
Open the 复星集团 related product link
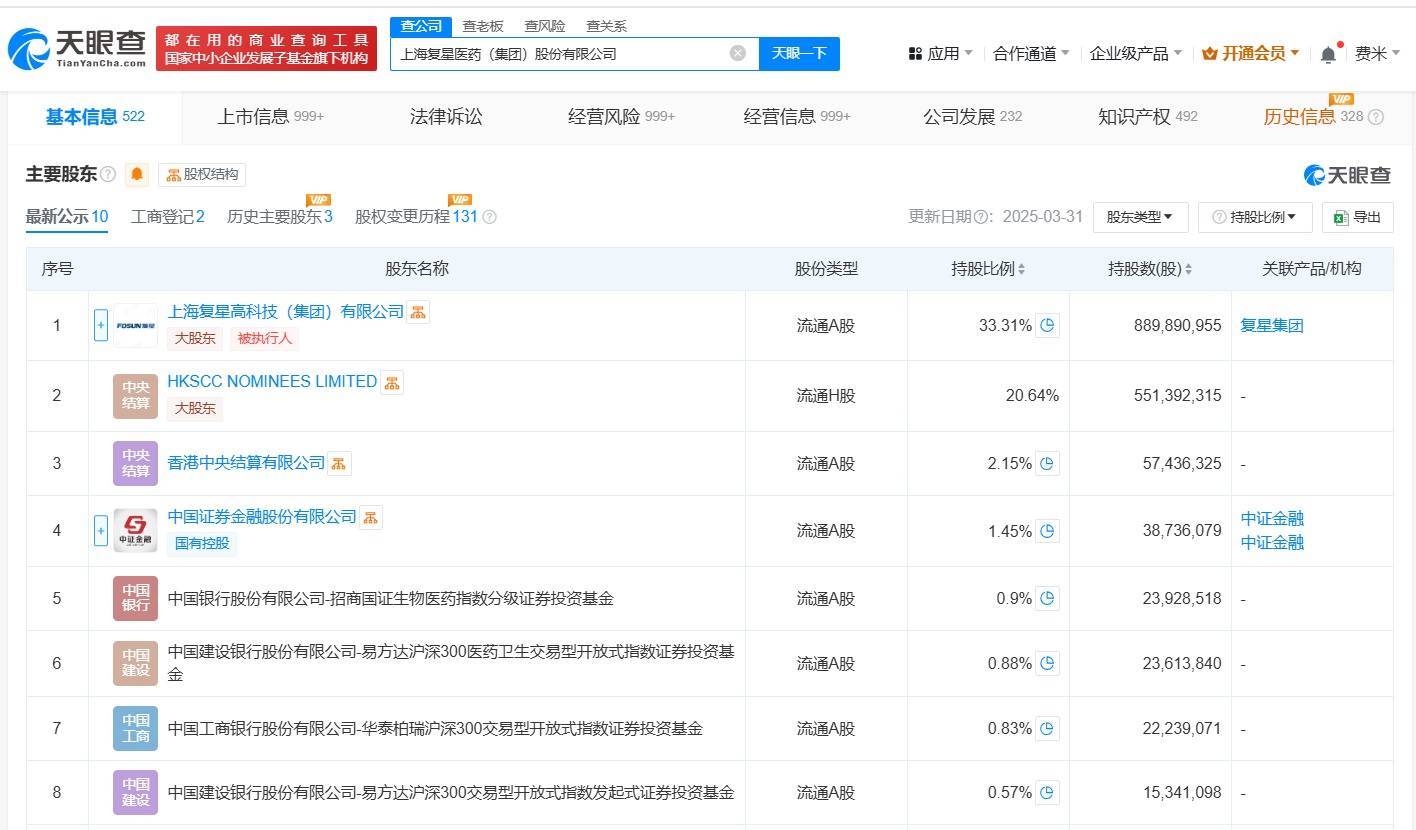click(1272, 325)
